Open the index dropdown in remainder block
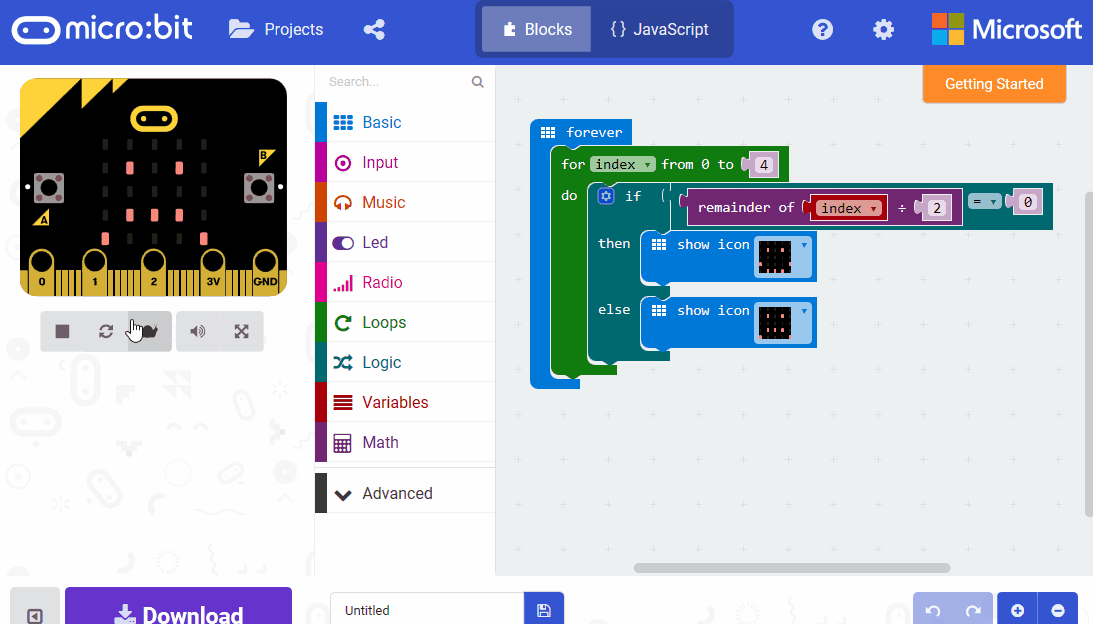The height and width of the screenshot is (624, 1093). pyautogui.click(x=848, y=208)
